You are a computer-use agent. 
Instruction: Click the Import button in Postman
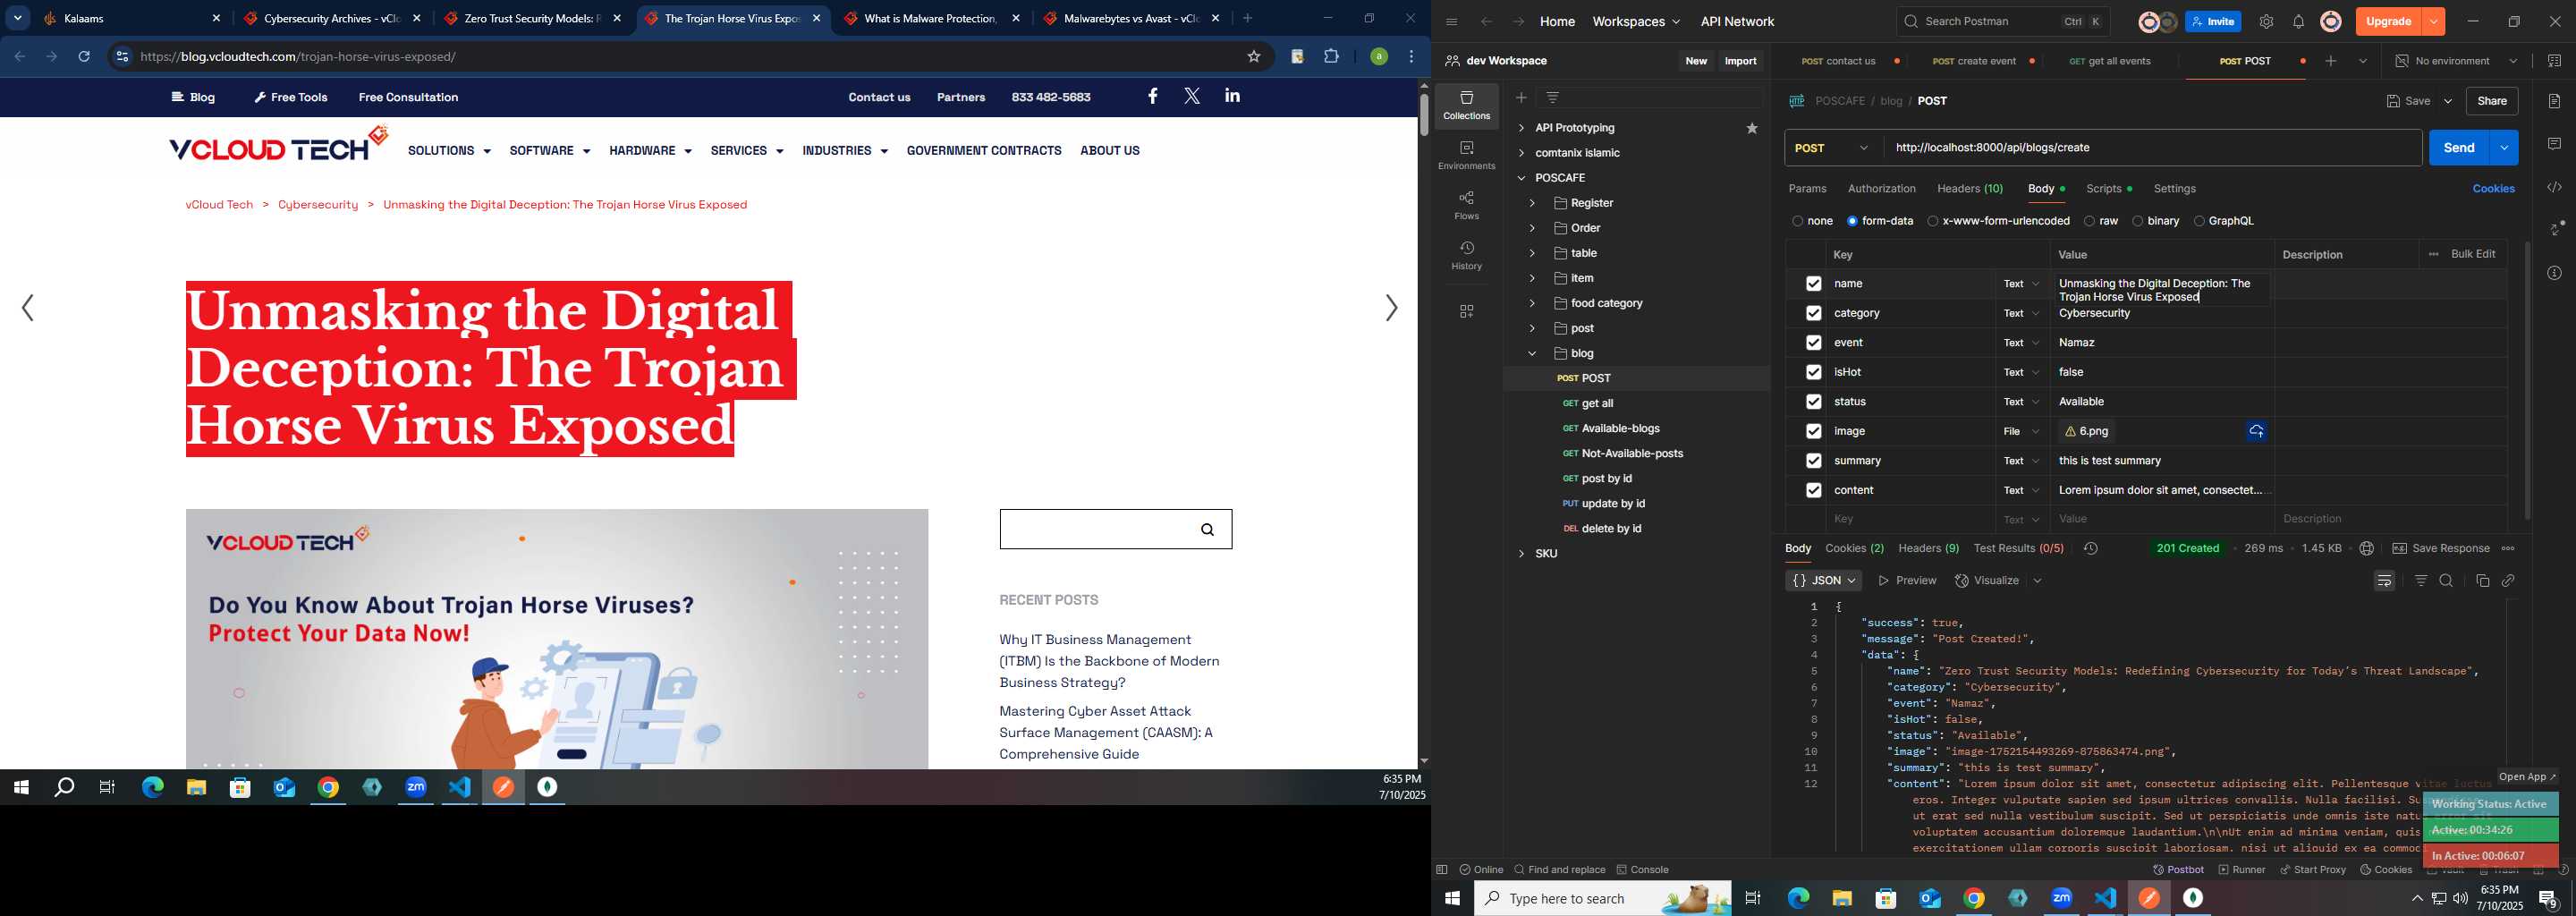point(1740,62)
